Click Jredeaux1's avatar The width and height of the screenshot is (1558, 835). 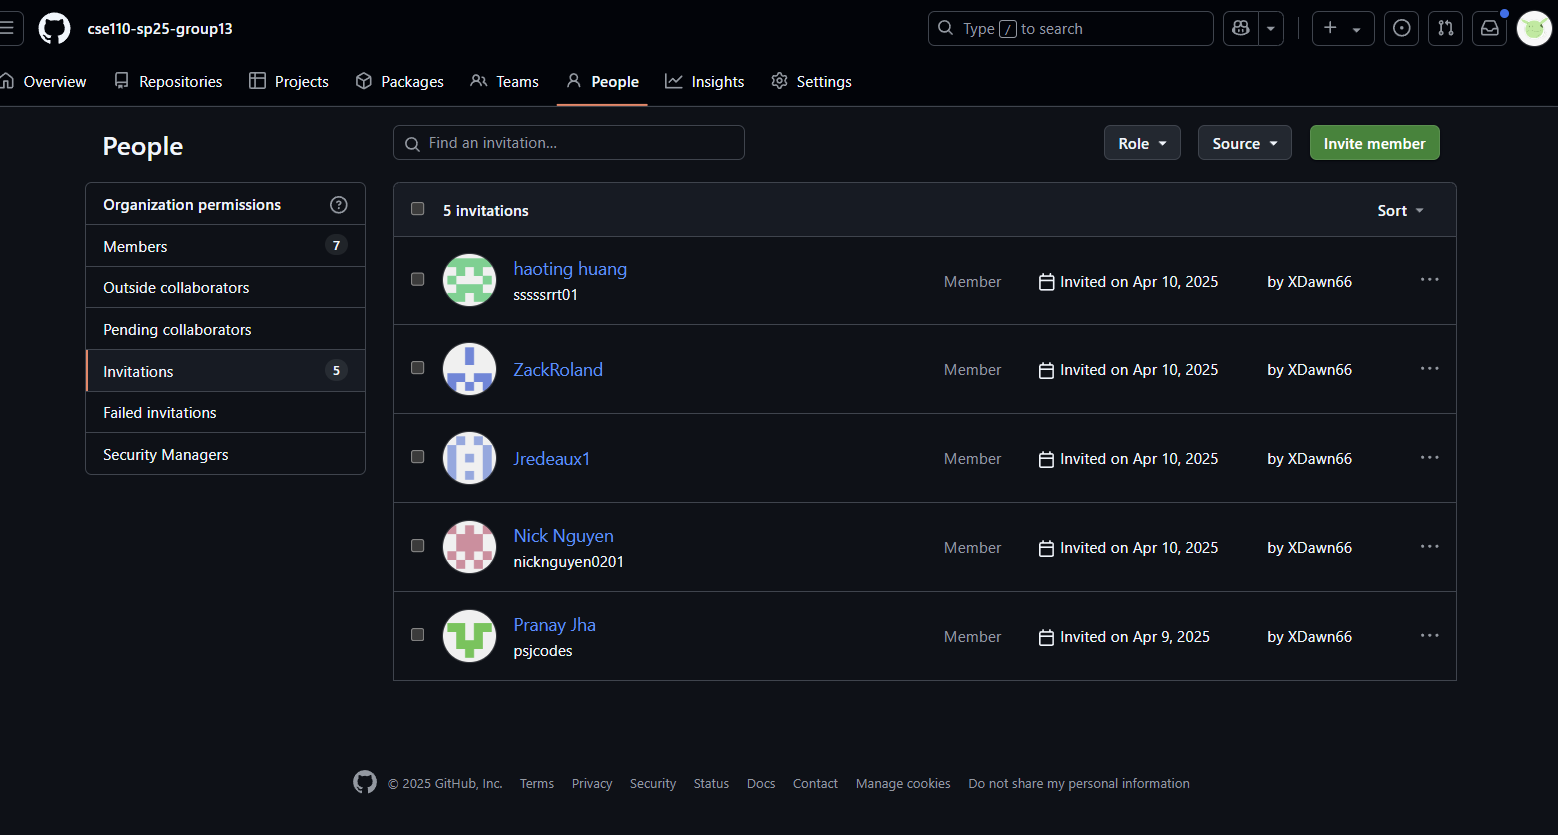point(470,458)
